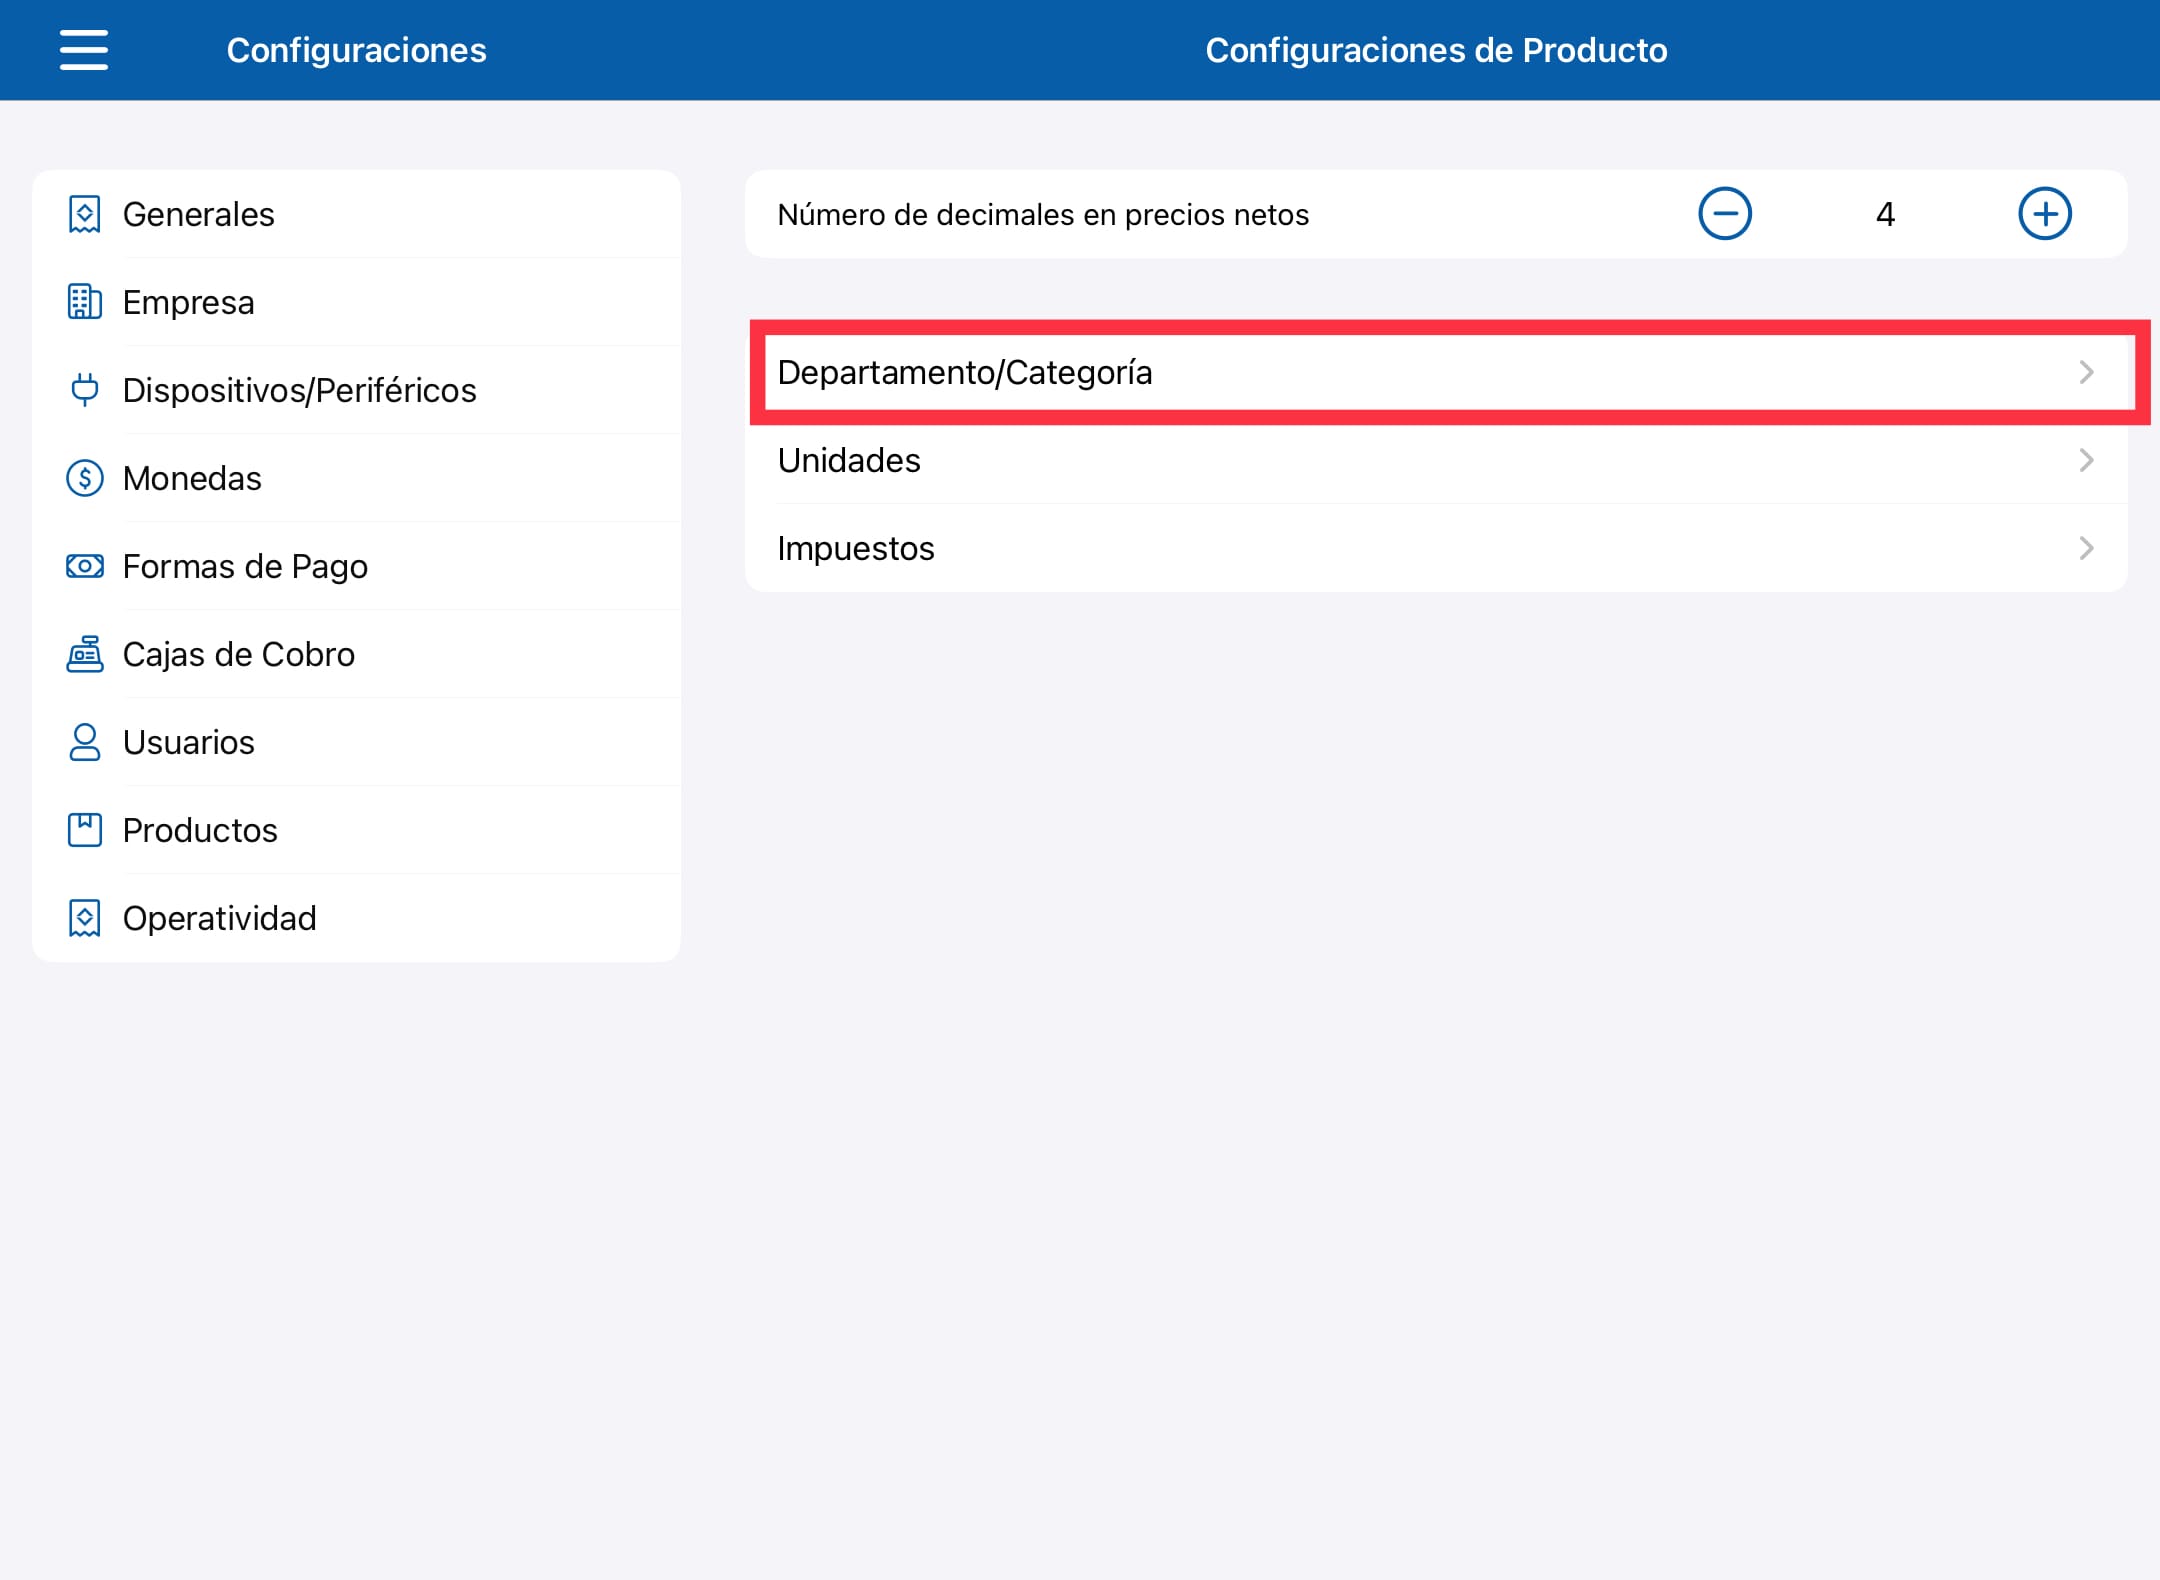Click the Empresa building icon
2160x1580 pixels.
(85, 302)
